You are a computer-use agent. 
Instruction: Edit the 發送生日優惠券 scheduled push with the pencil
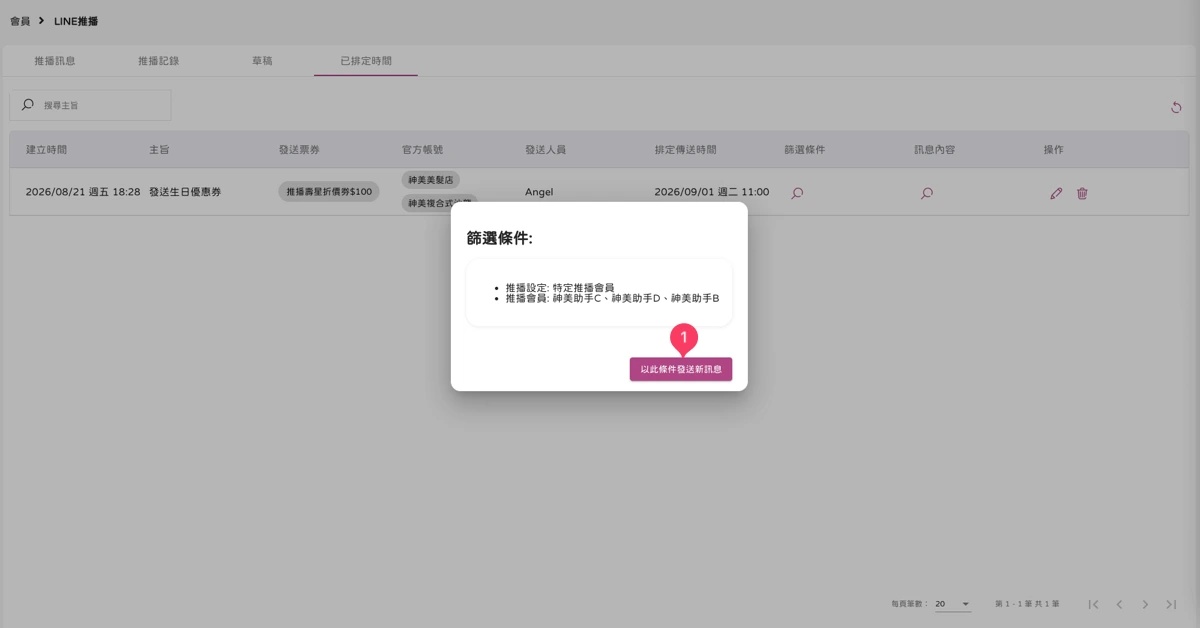[x=1056, y=193]
